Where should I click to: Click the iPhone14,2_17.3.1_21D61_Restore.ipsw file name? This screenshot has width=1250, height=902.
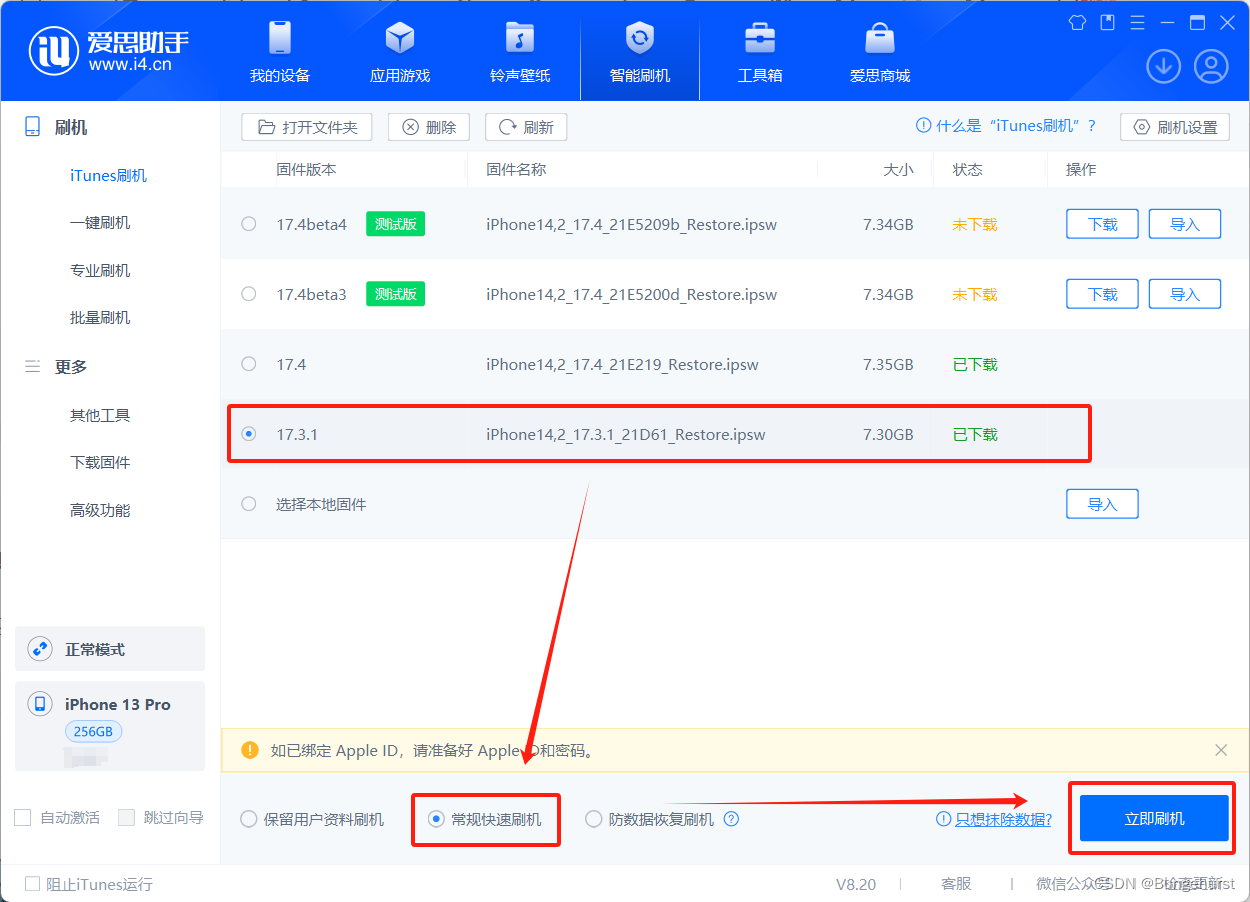point(626,434)
